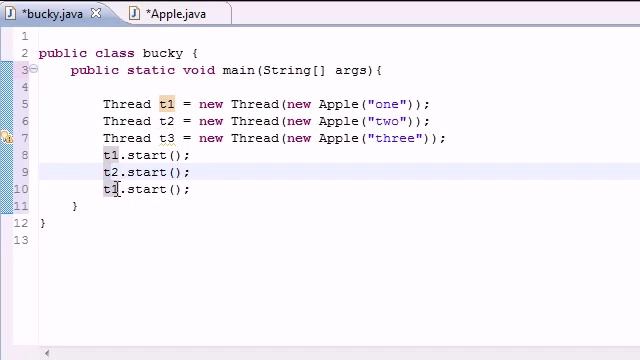Viewport: 640px width, 360px height.
Task: Click the left scroll arrow of horizontal scrollbar
Action: coord(47,353)
